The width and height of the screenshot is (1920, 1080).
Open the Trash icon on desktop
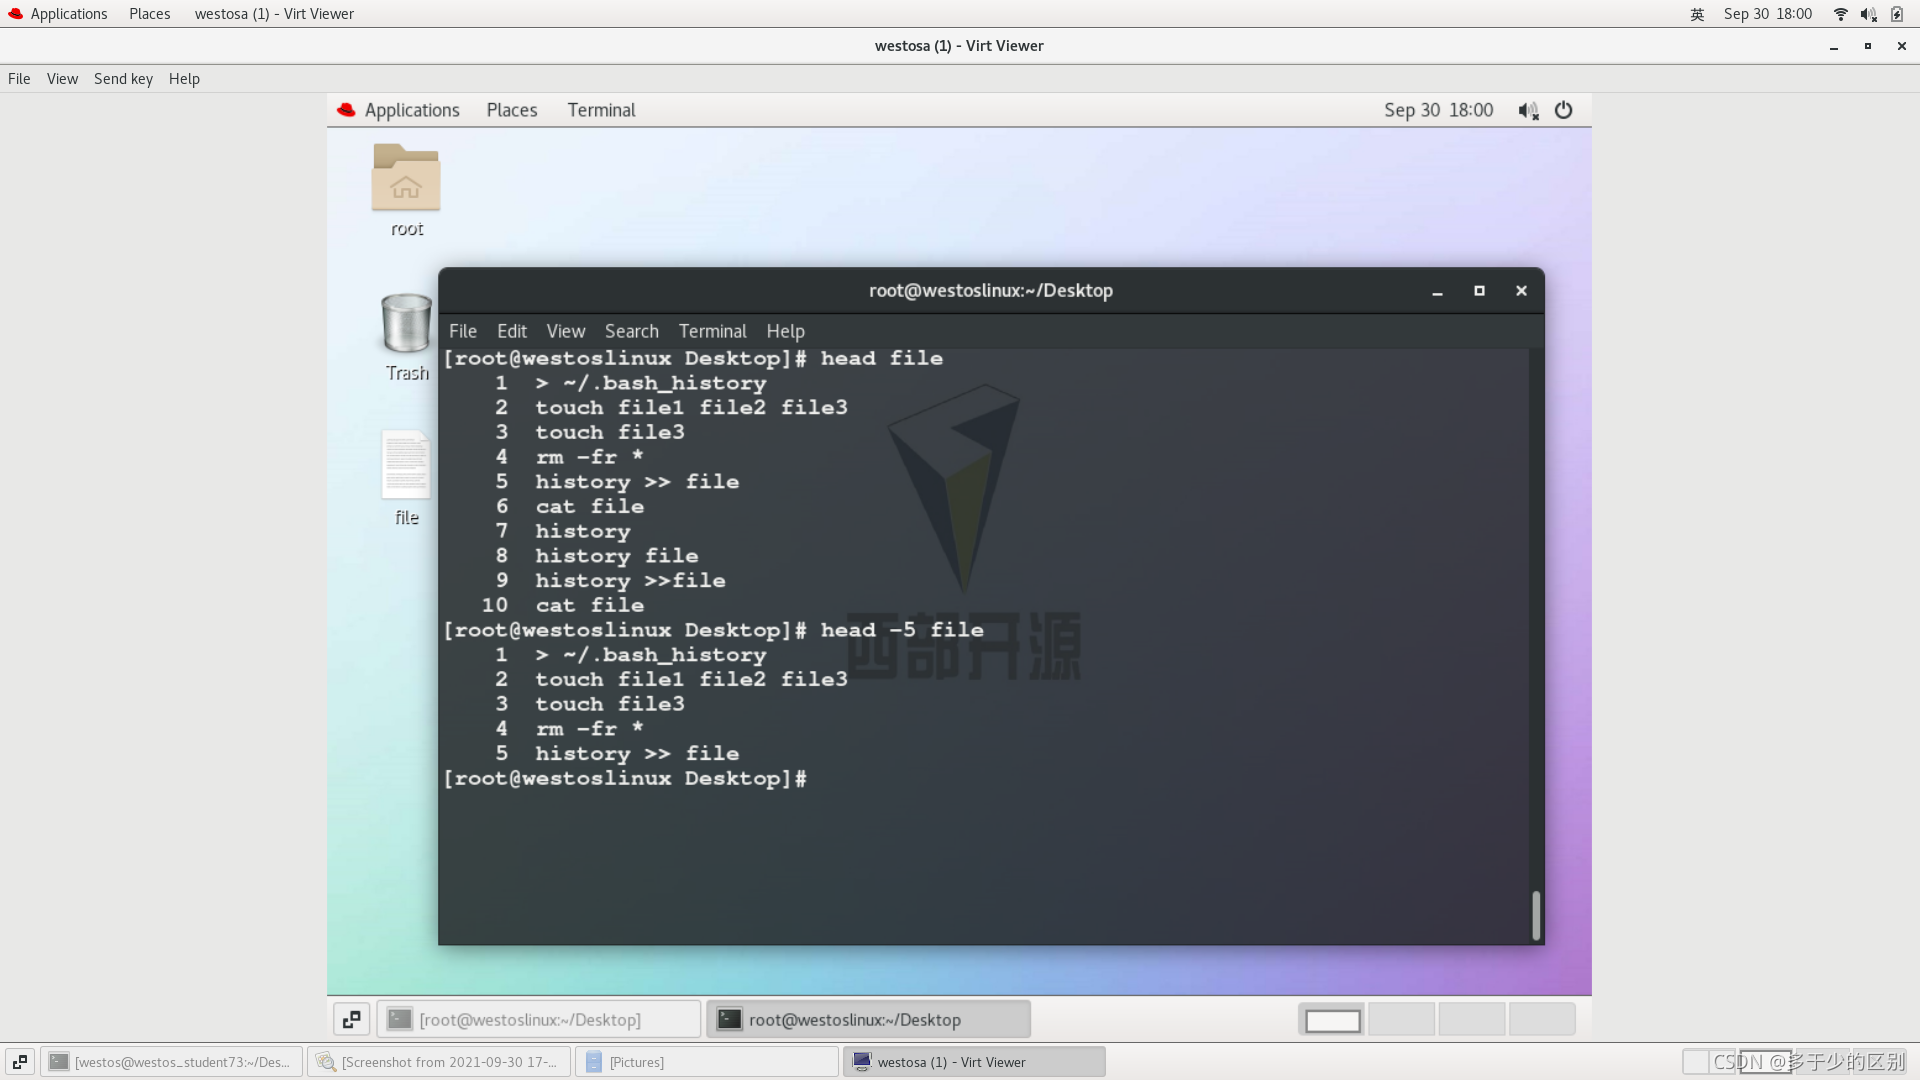pos(406,324)
